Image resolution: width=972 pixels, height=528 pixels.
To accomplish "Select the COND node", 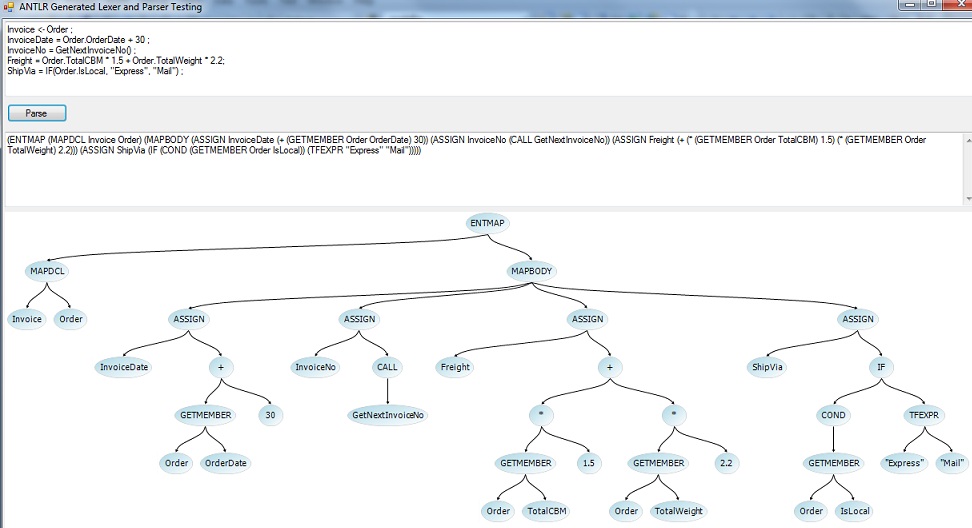I will (833, 415).
